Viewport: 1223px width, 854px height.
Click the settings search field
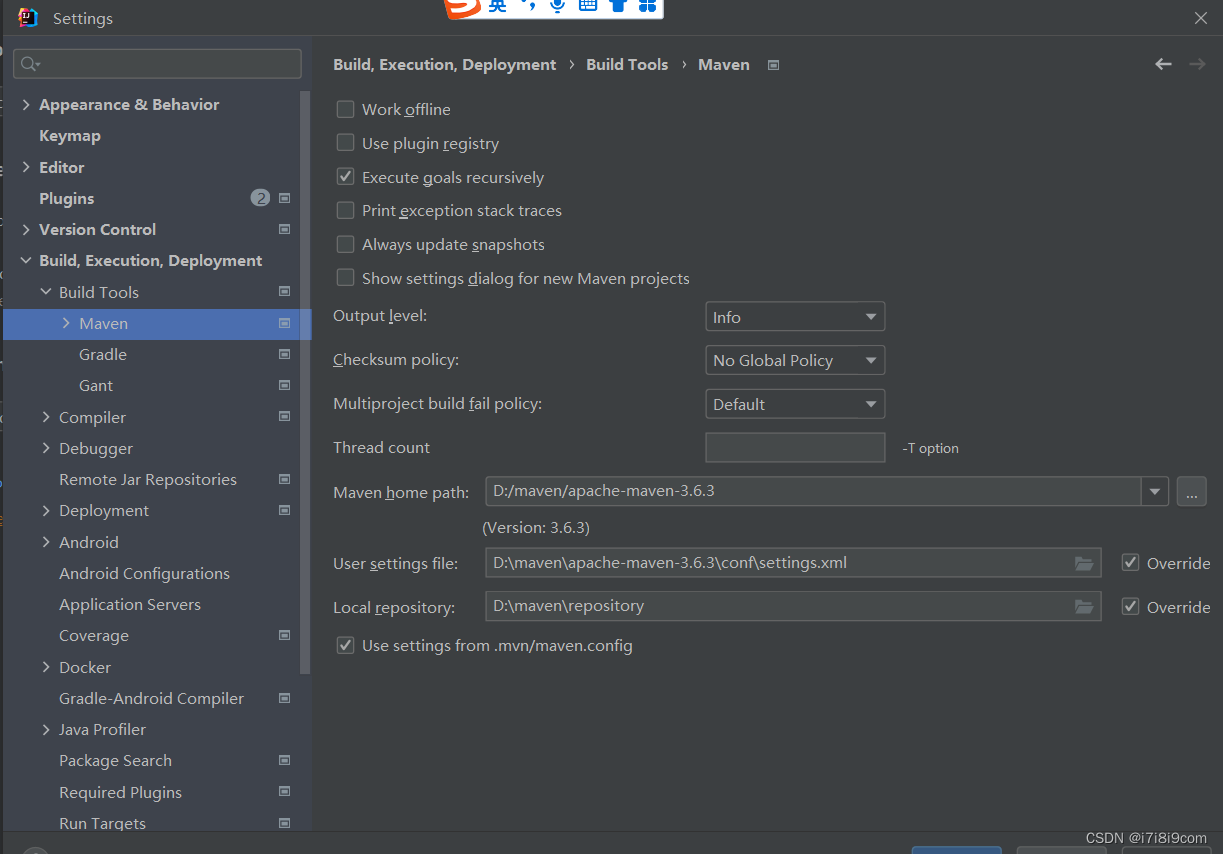point(157,64)
